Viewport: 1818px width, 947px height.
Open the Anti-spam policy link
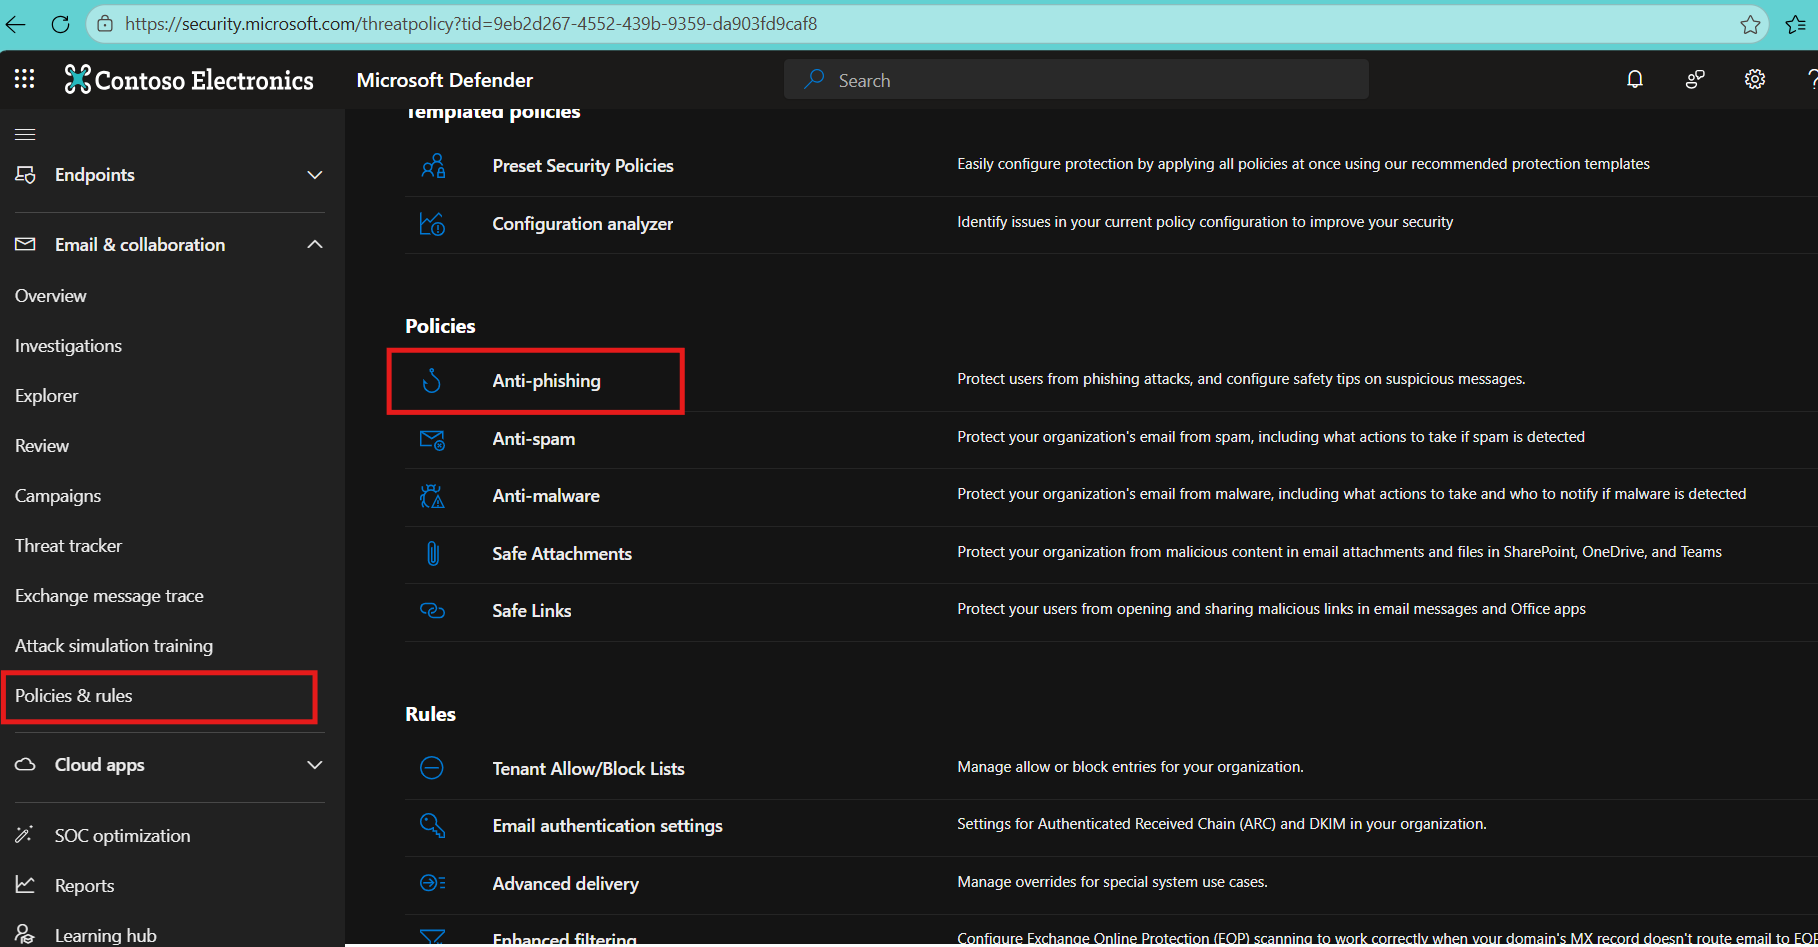[533, 439]
